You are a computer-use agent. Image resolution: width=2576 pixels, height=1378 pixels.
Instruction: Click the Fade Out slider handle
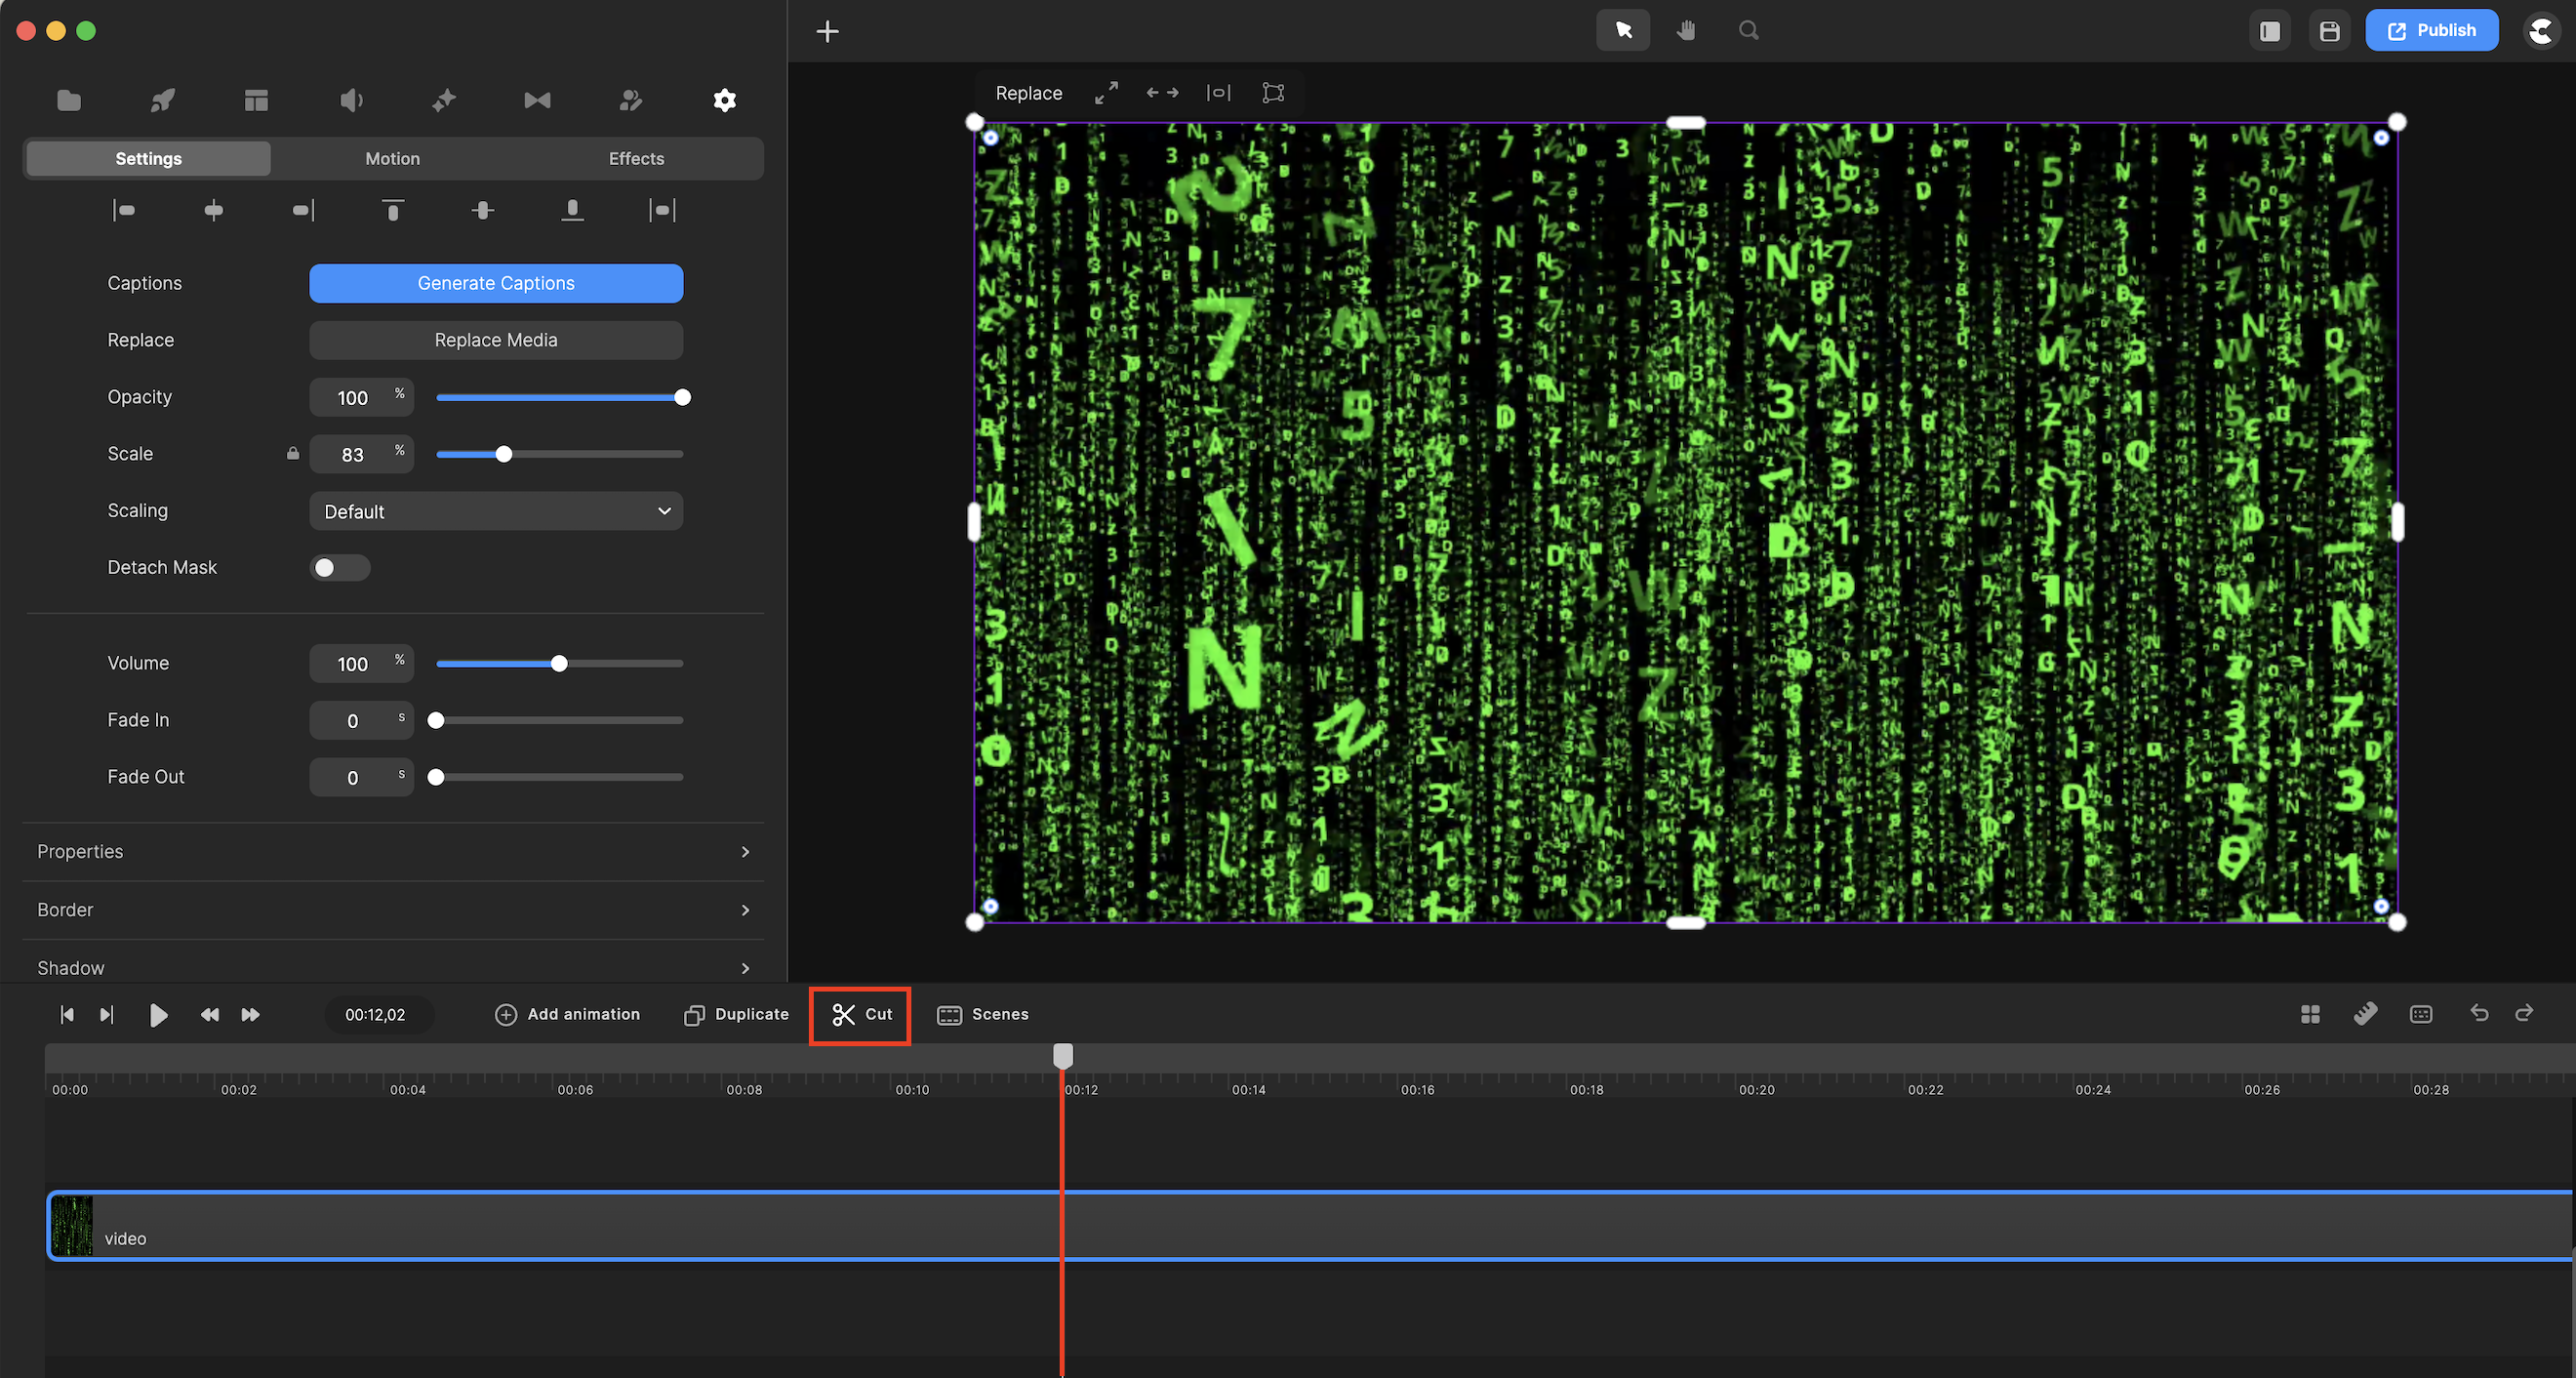(436, 777)
